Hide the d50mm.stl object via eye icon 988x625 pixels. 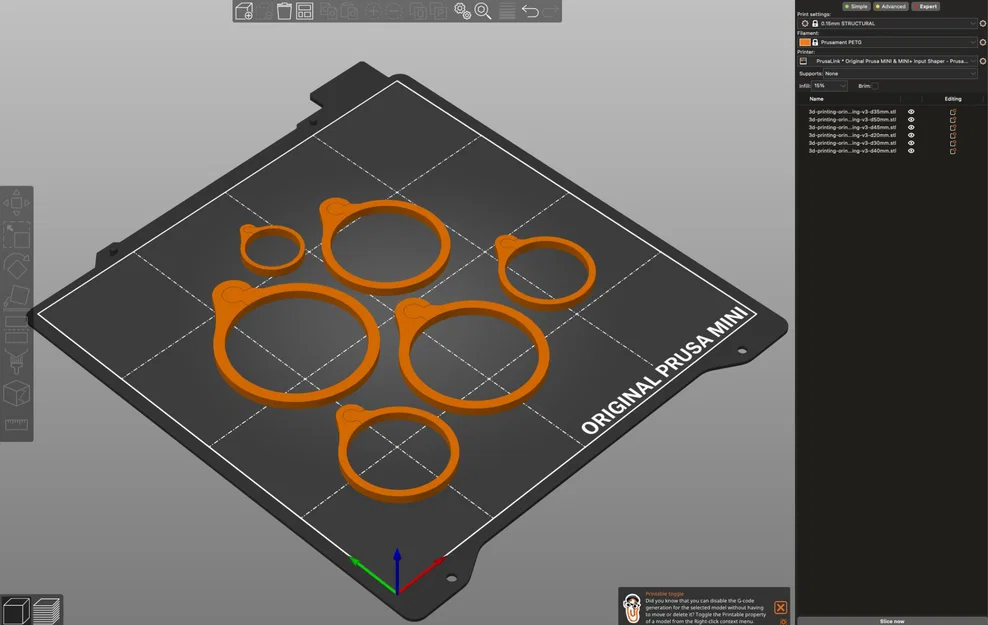pos(911,120)
